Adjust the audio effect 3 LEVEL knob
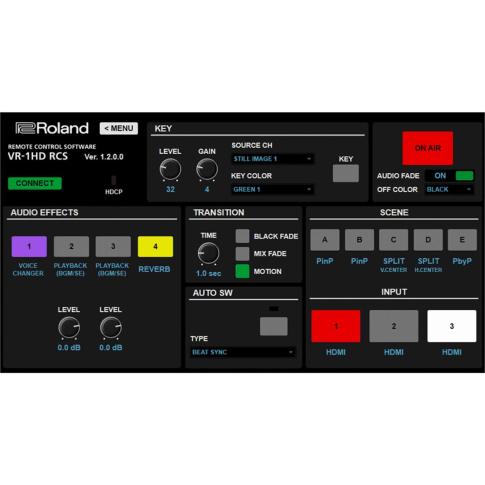The image size is (485, 485). coord(111,327)
